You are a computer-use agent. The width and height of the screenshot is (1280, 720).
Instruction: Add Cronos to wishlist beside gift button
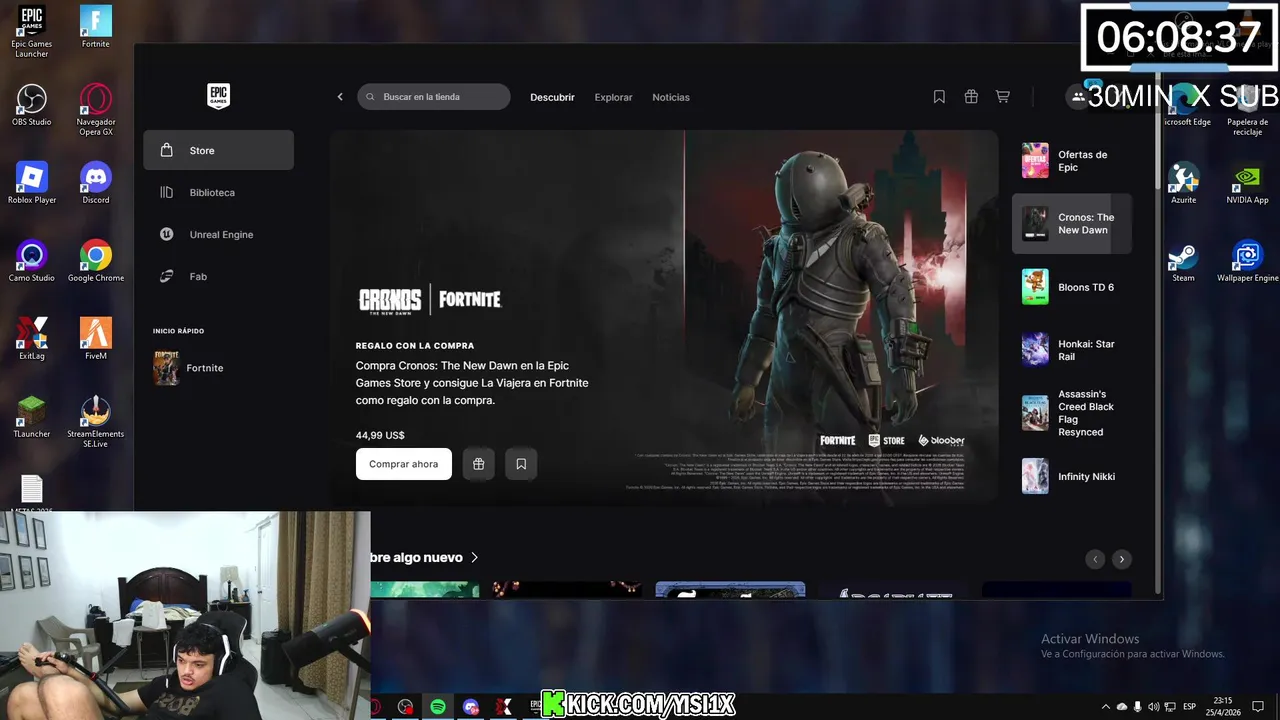coord(521,464)
